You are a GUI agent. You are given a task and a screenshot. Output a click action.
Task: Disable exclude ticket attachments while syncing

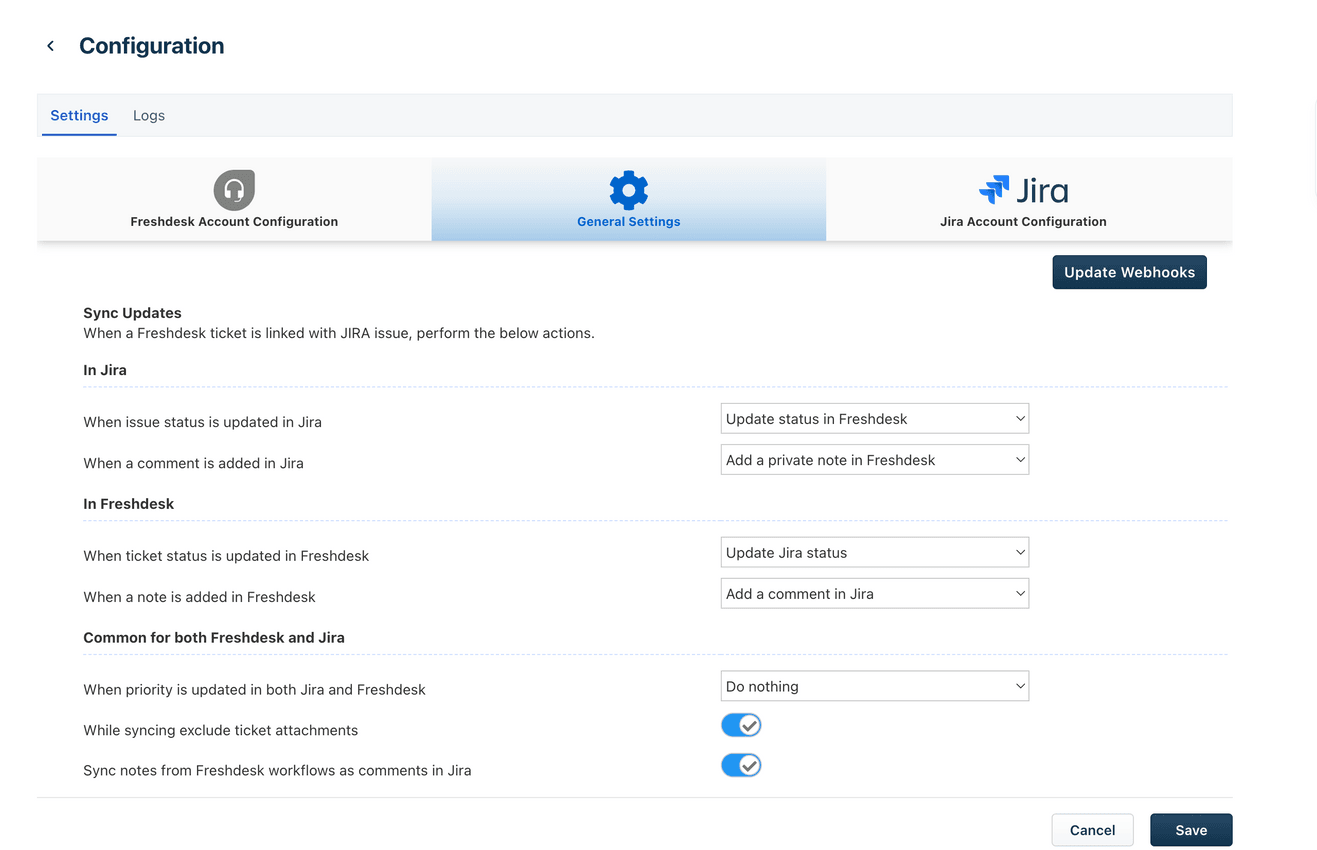pyautogui.click(x=741, y=724)
